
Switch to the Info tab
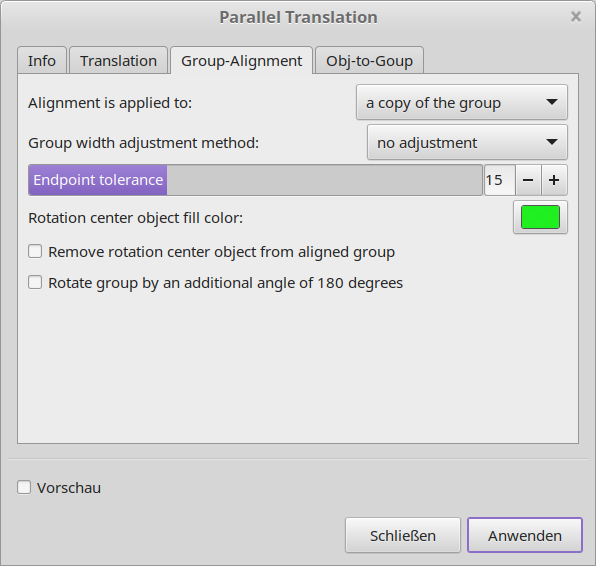(42, 60)
